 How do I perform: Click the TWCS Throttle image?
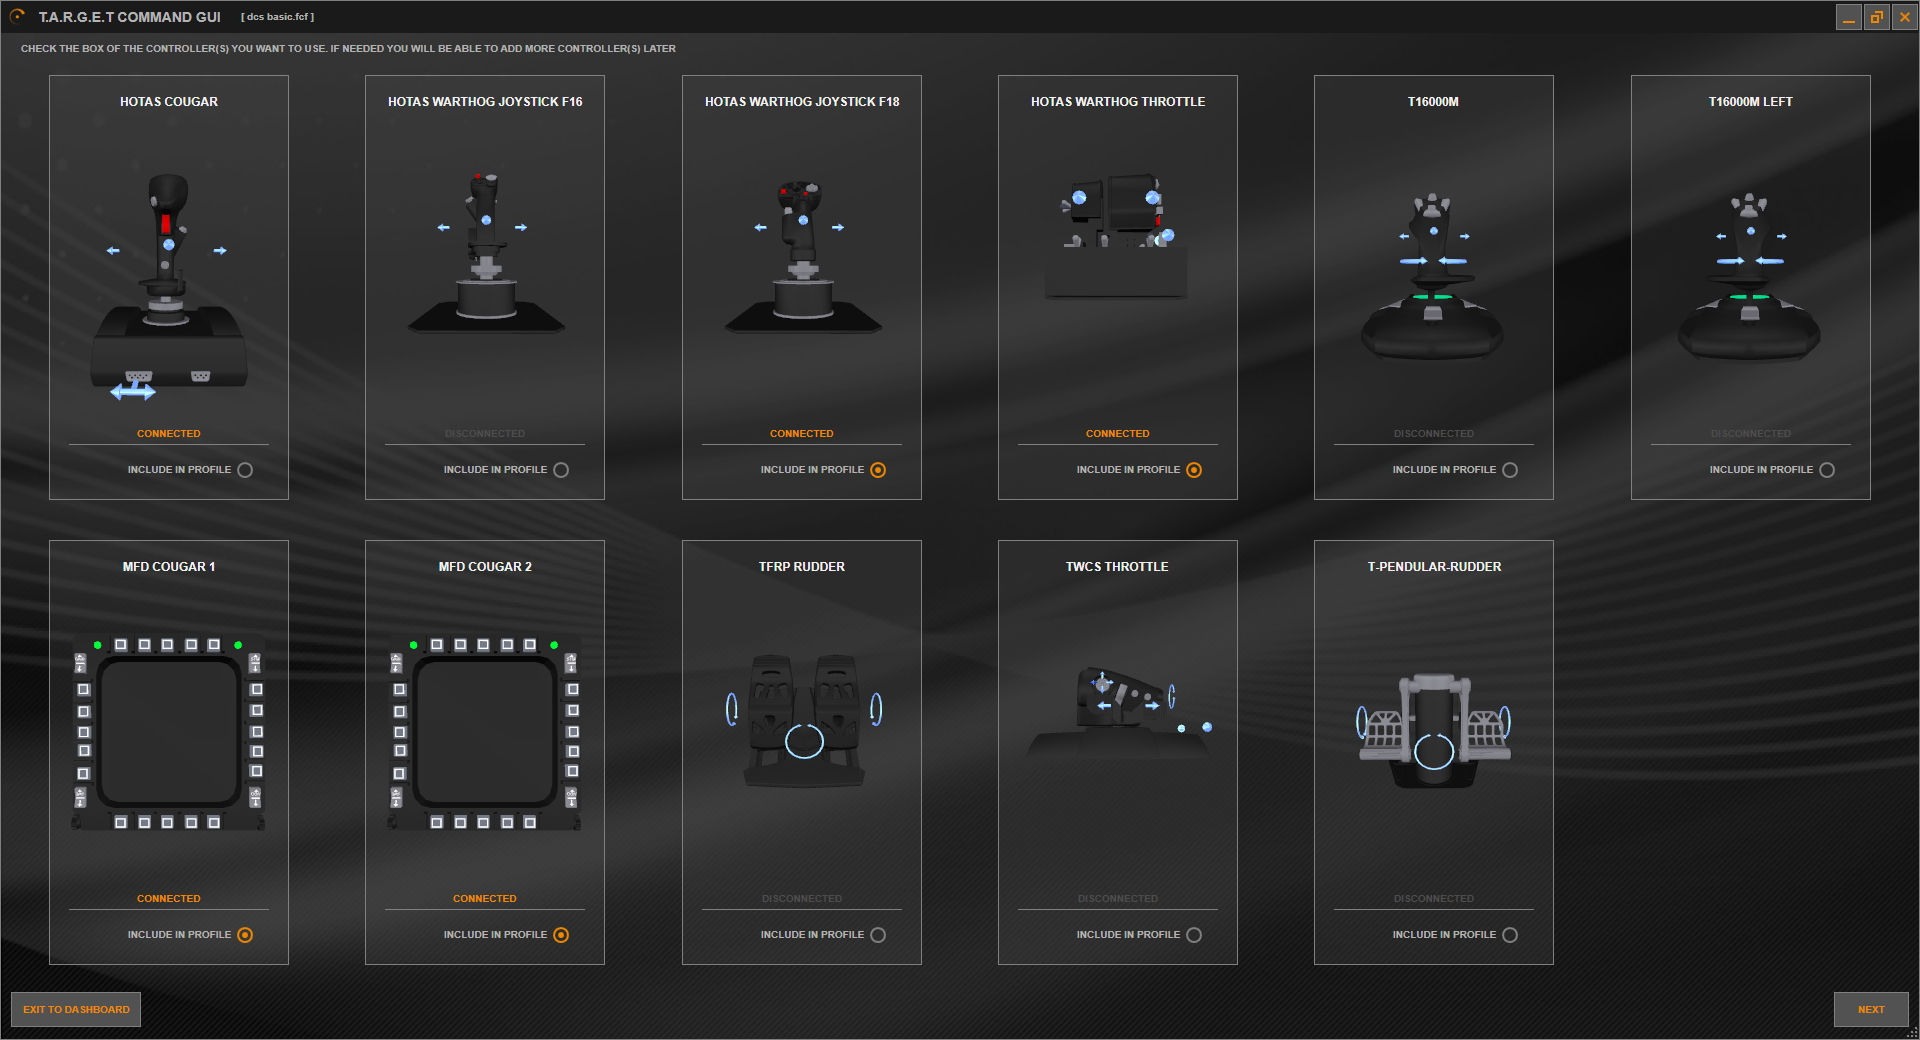(x=1120, y=712)
